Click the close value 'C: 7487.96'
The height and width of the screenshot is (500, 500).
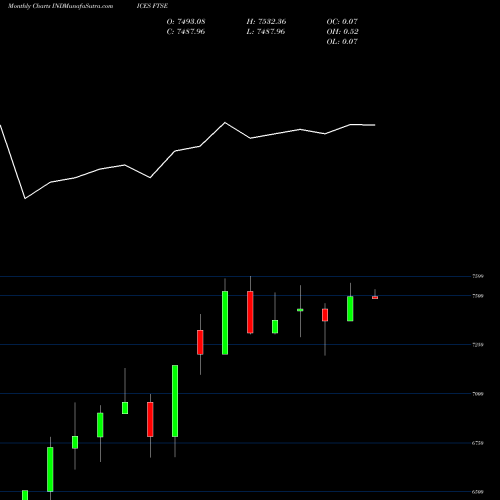click(x=186, y=32)
